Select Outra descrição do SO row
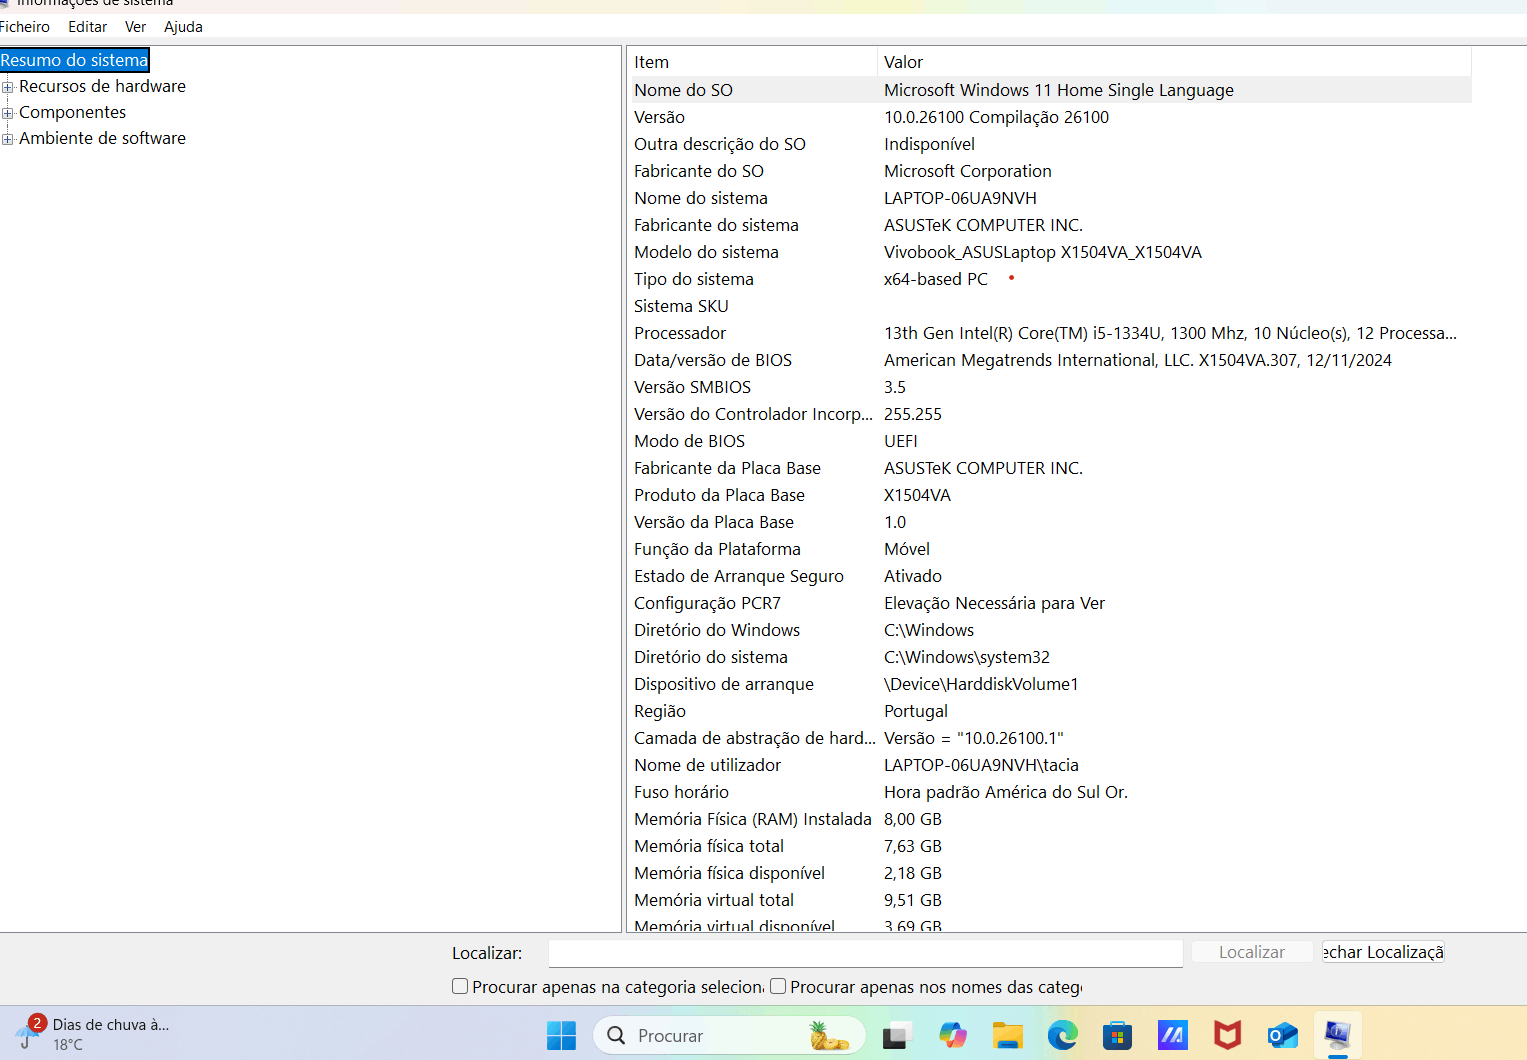Screen dimensions: 1527x1060 [1050, 144]
